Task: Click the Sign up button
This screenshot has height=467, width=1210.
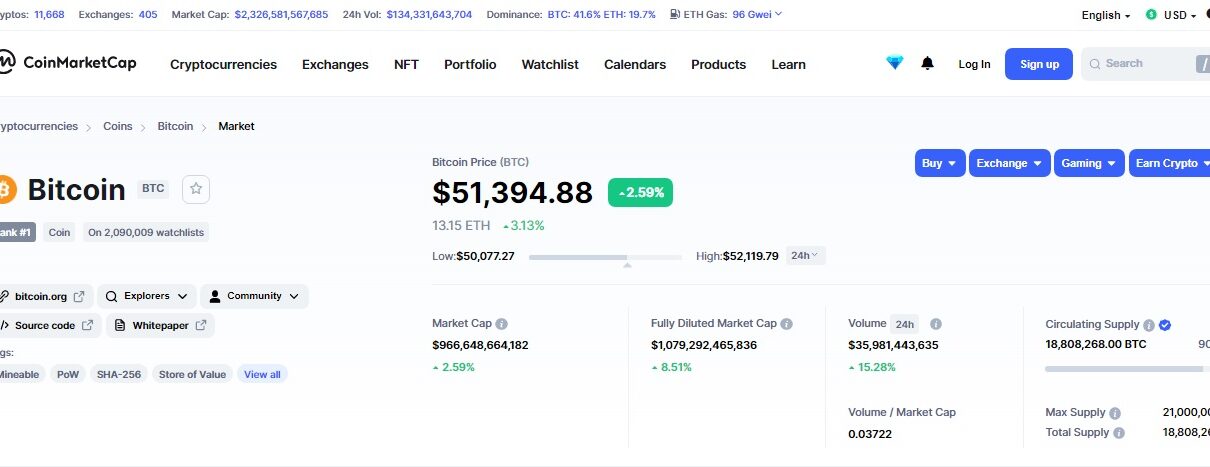Action: [x=1039, y=64]
